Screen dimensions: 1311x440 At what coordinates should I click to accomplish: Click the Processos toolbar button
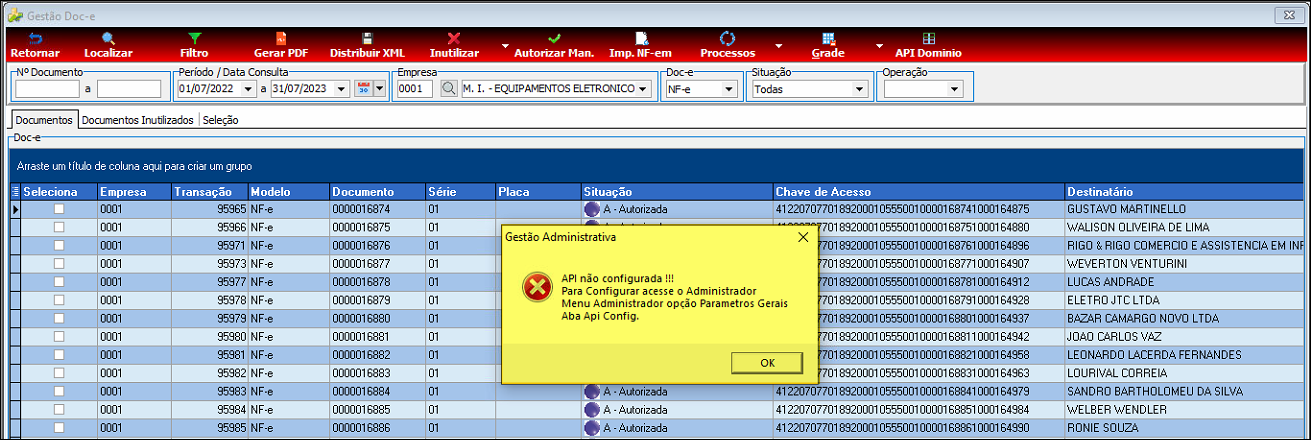pyautogui.click(x=727, y=45)
